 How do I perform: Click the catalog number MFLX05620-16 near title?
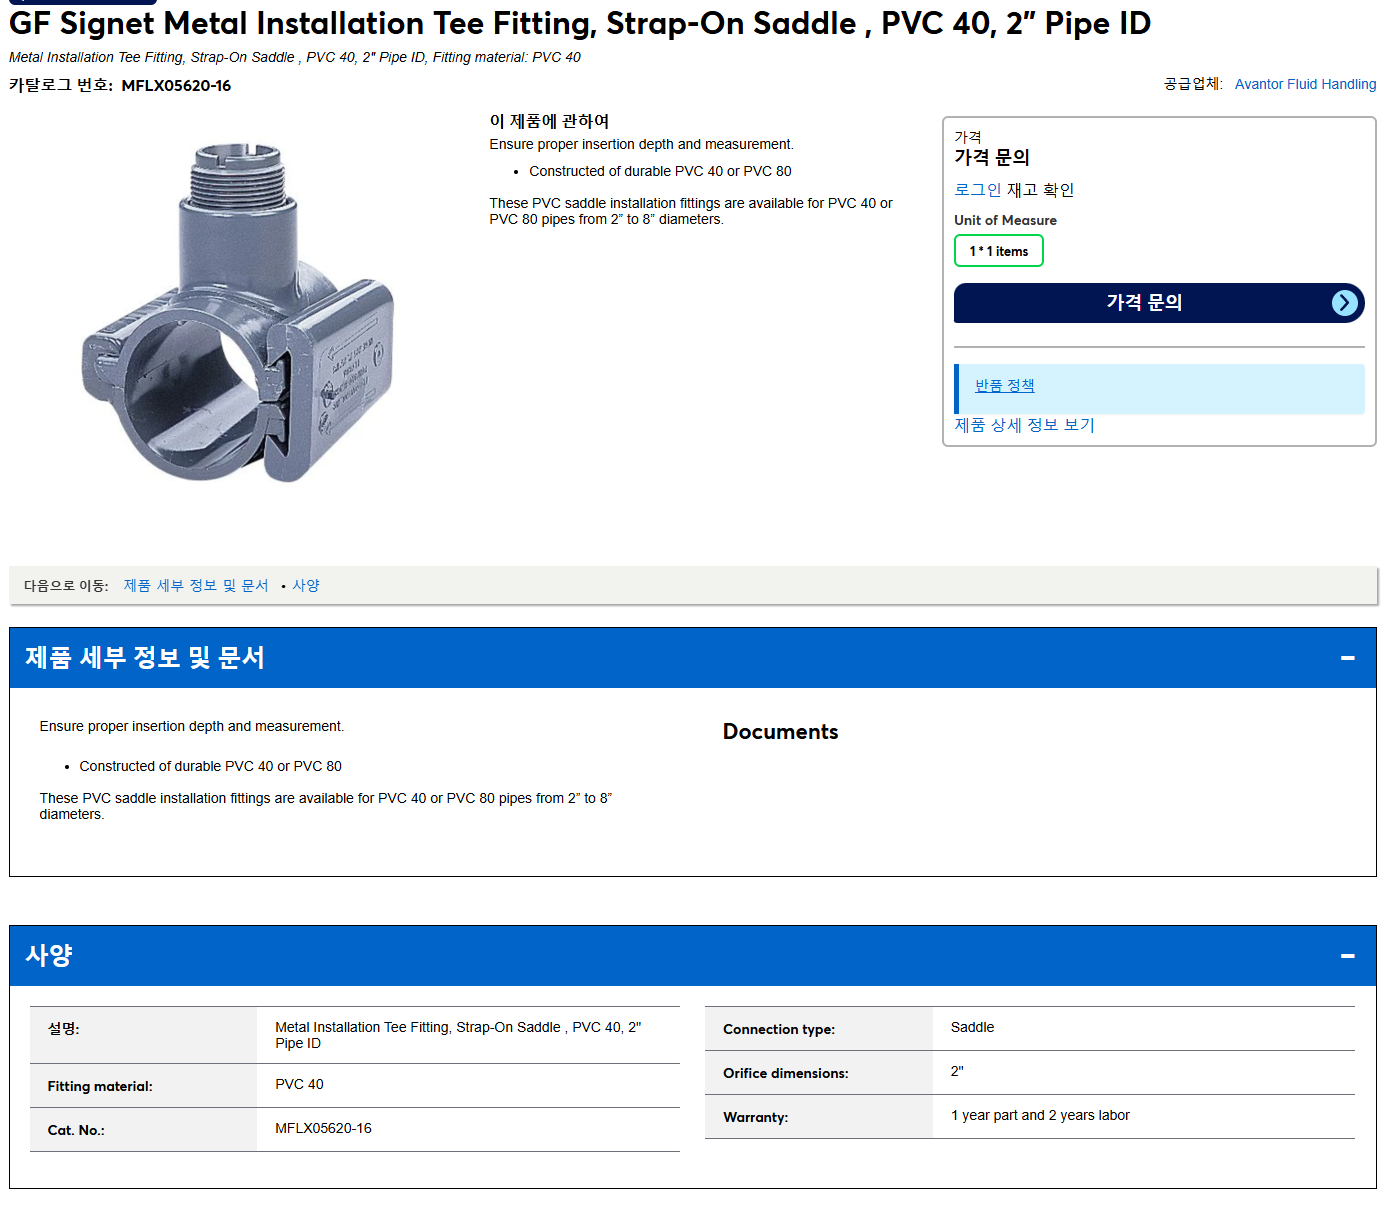[x=176, y=86]
